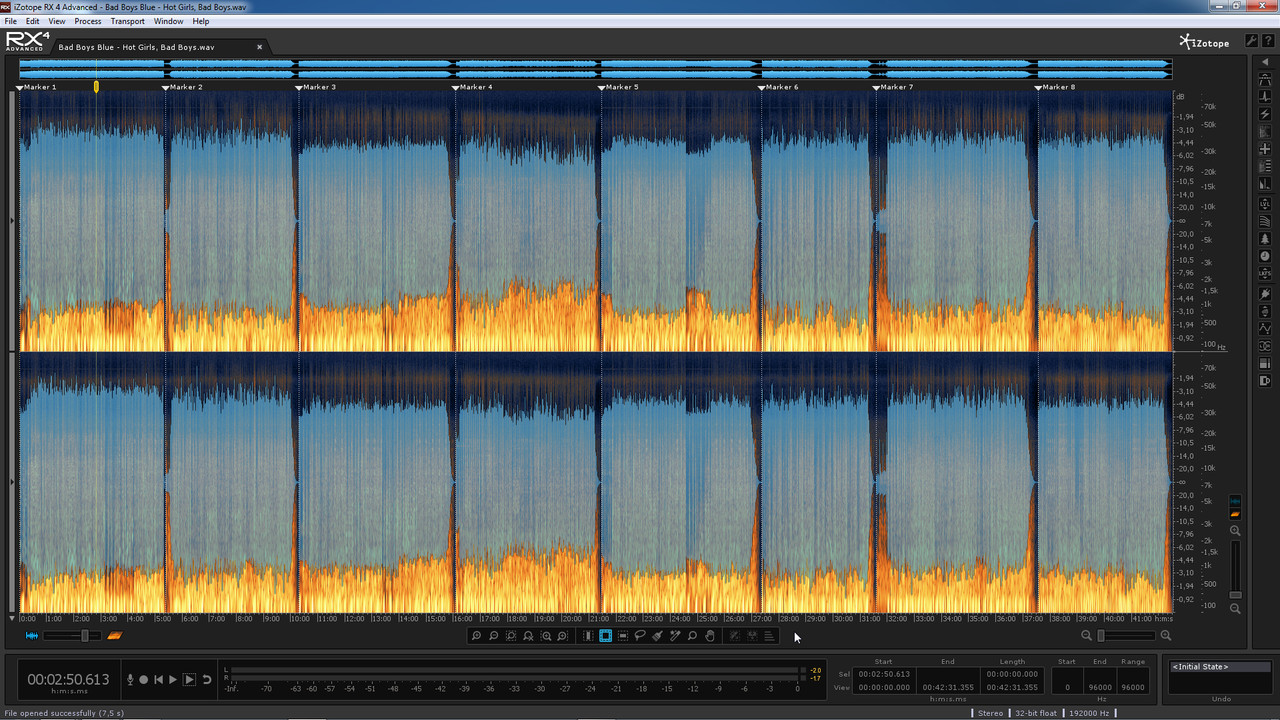Click the timecode display 00:02:50.613
1280x720 pixels.
(68, 680)
